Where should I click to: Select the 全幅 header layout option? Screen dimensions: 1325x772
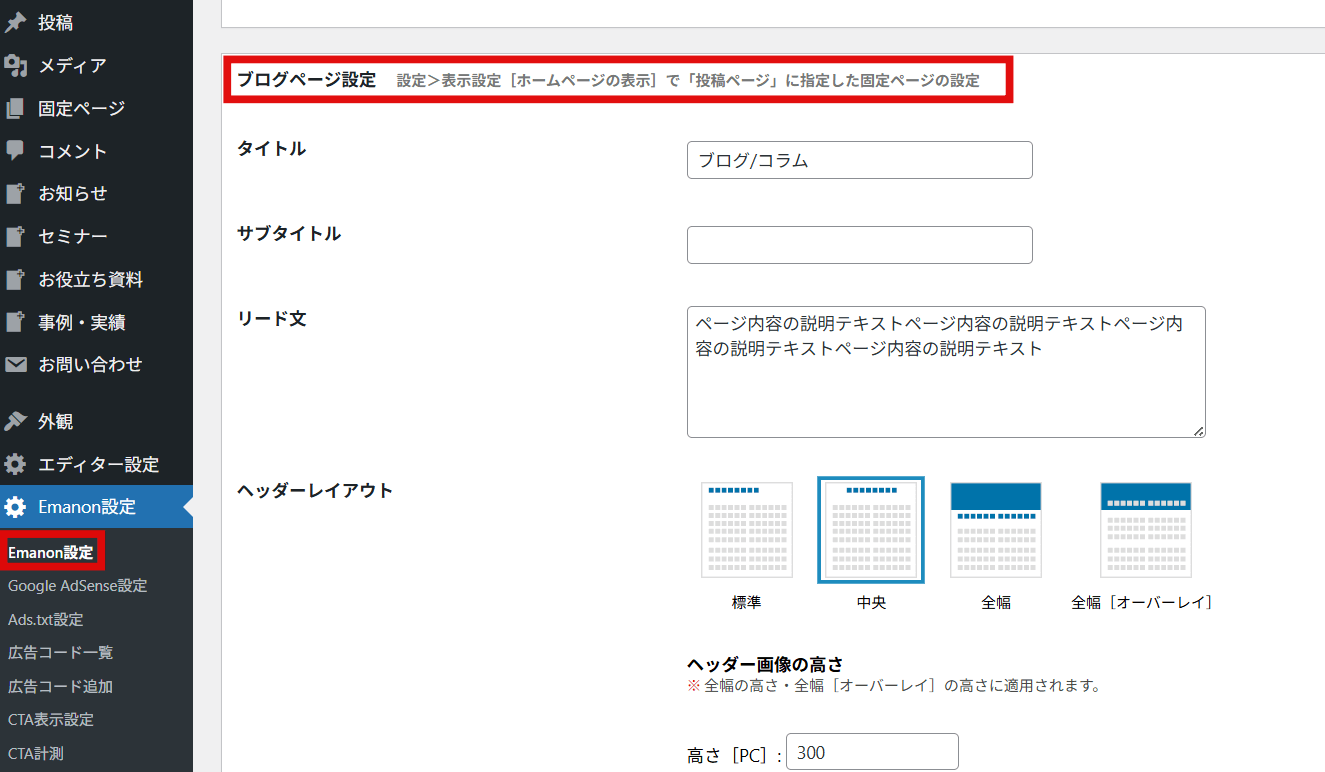coord(995,530)
